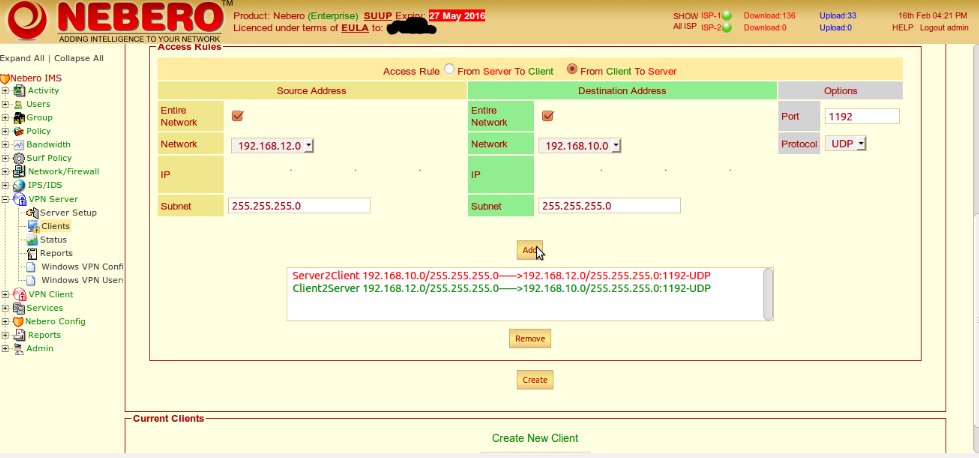The image size is (979, 458).
Task: Click the VPN Server Reports clipboard icon
Action: [x=32, y=253]
